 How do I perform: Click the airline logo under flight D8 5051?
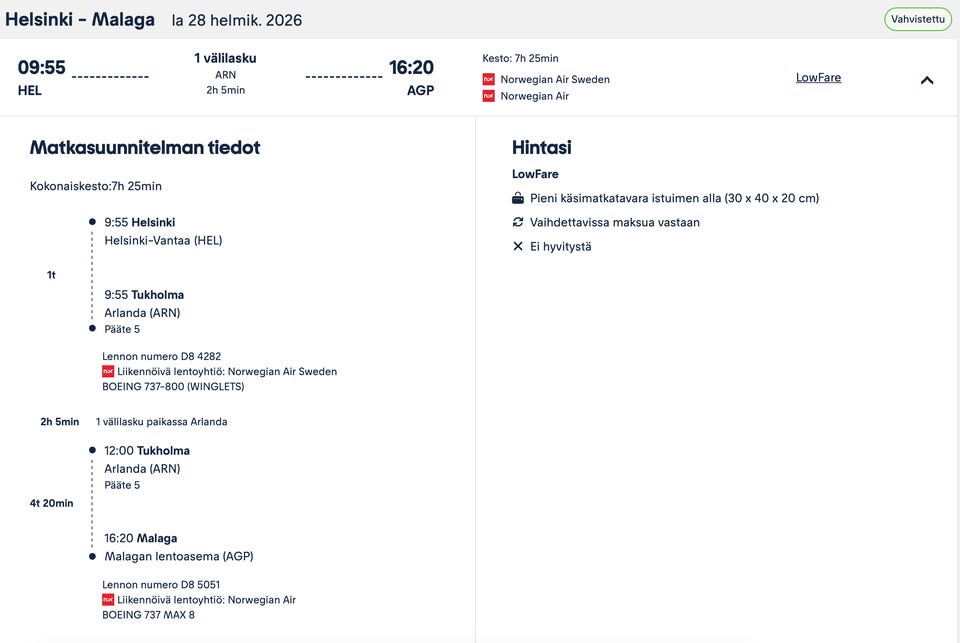(108, 600)
